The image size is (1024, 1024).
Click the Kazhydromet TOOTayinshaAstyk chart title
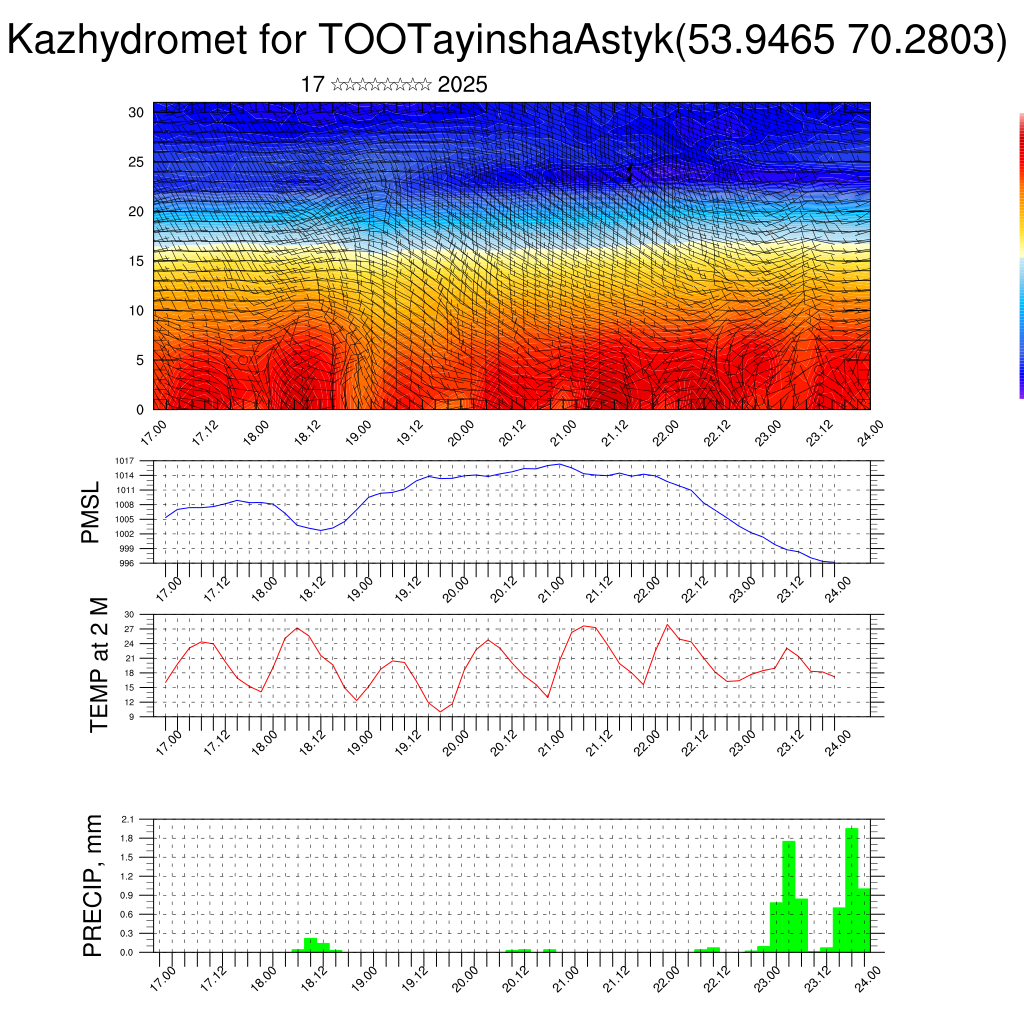coord(507,39)
